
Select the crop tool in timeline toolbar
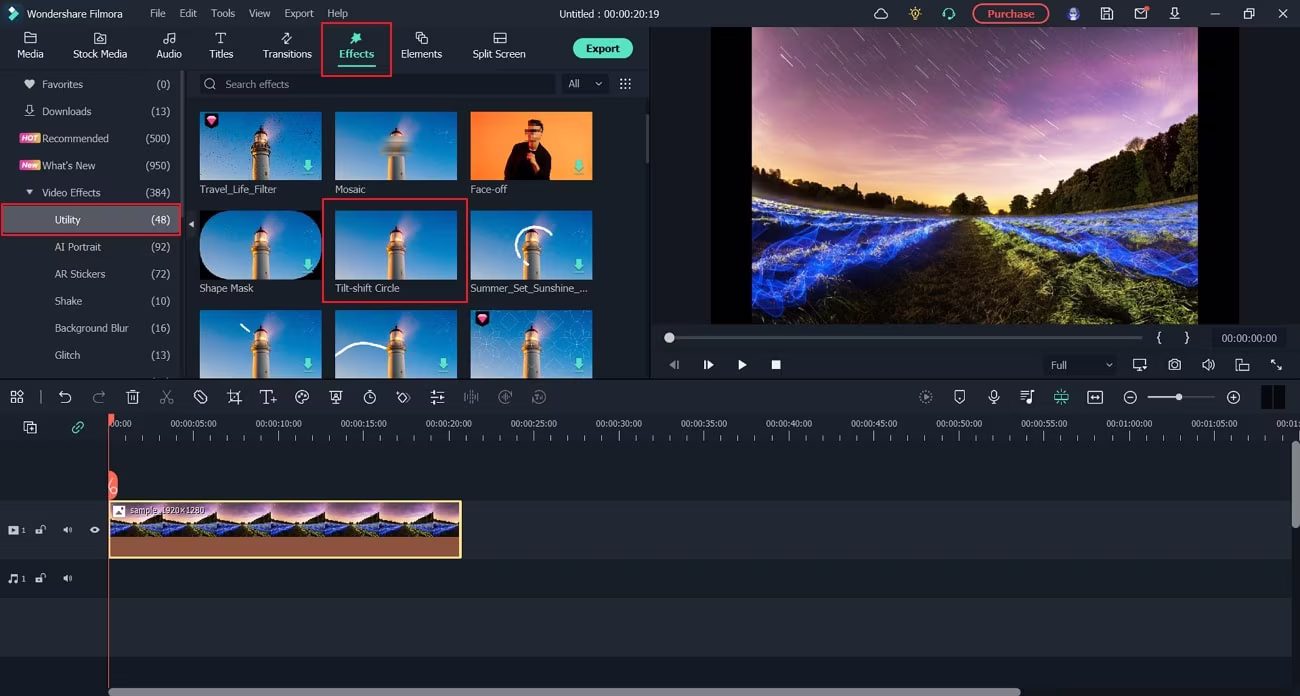click(x=234, y=397)
